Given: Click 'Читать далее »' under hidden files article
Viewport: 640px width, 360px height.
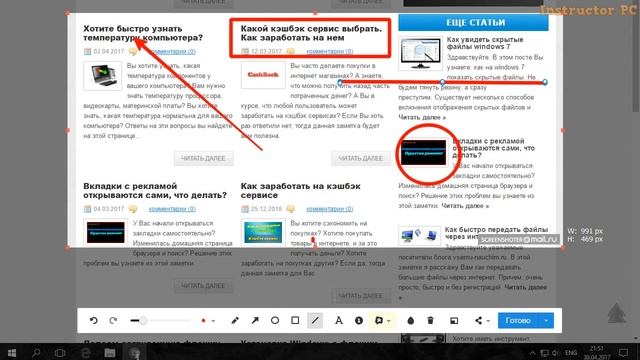Looking at the screenshot, I should point(422,118).
